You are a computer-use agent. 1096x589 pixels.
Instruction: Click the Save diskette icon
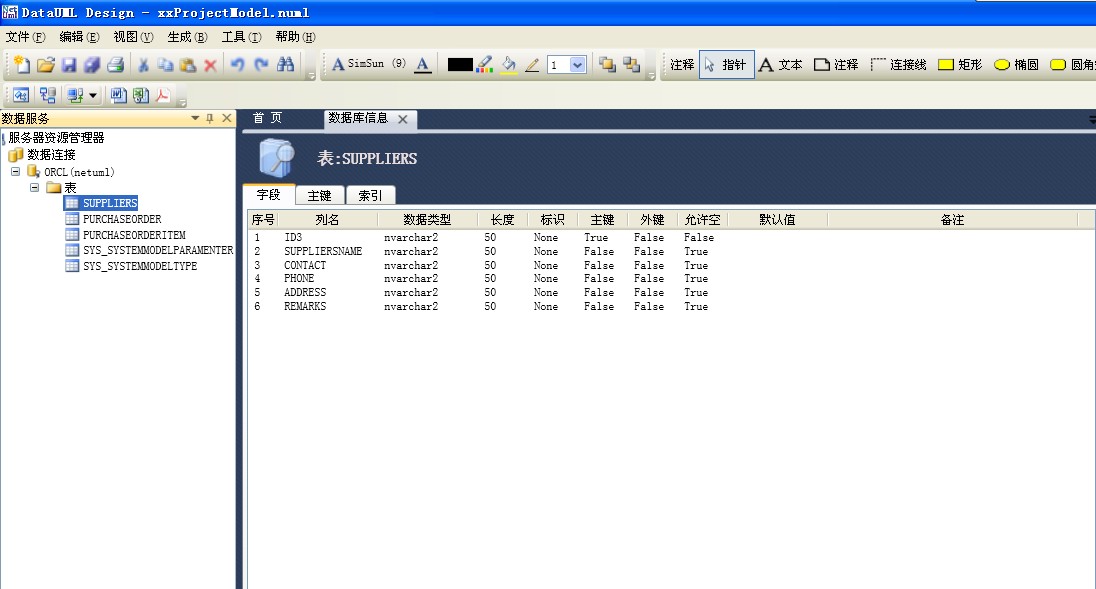pyautogui.click(x=68, y=65)
